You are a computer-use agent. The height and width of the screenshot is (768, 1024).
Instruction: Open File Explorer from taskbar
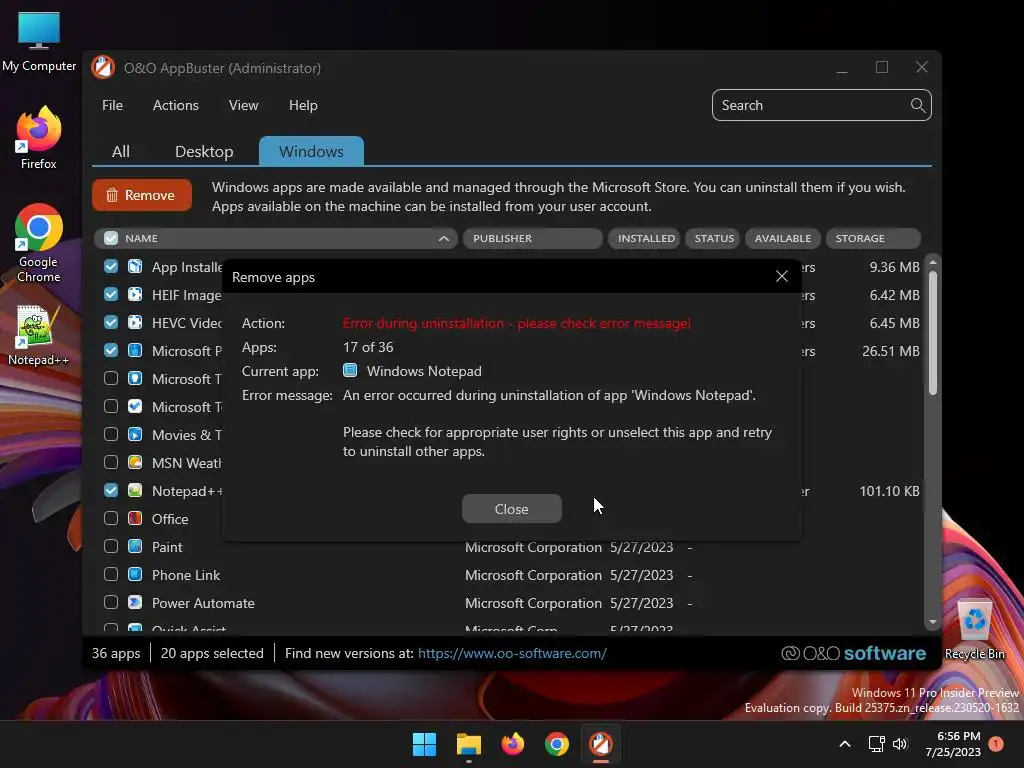[468, 744]
